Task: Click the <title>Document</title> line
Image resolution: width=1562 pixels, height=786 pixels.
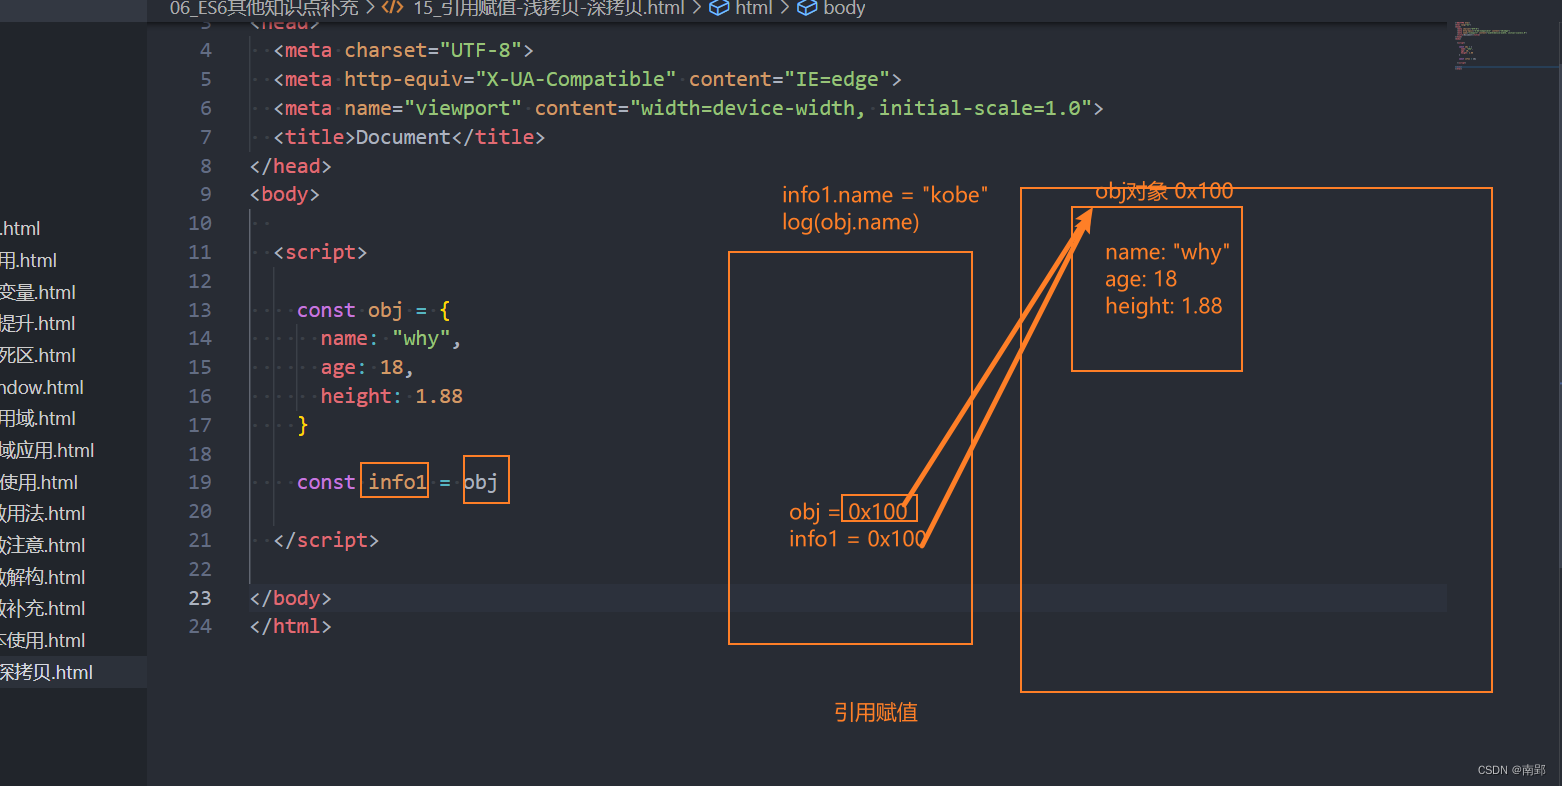Action: click(x=409, y=137)
